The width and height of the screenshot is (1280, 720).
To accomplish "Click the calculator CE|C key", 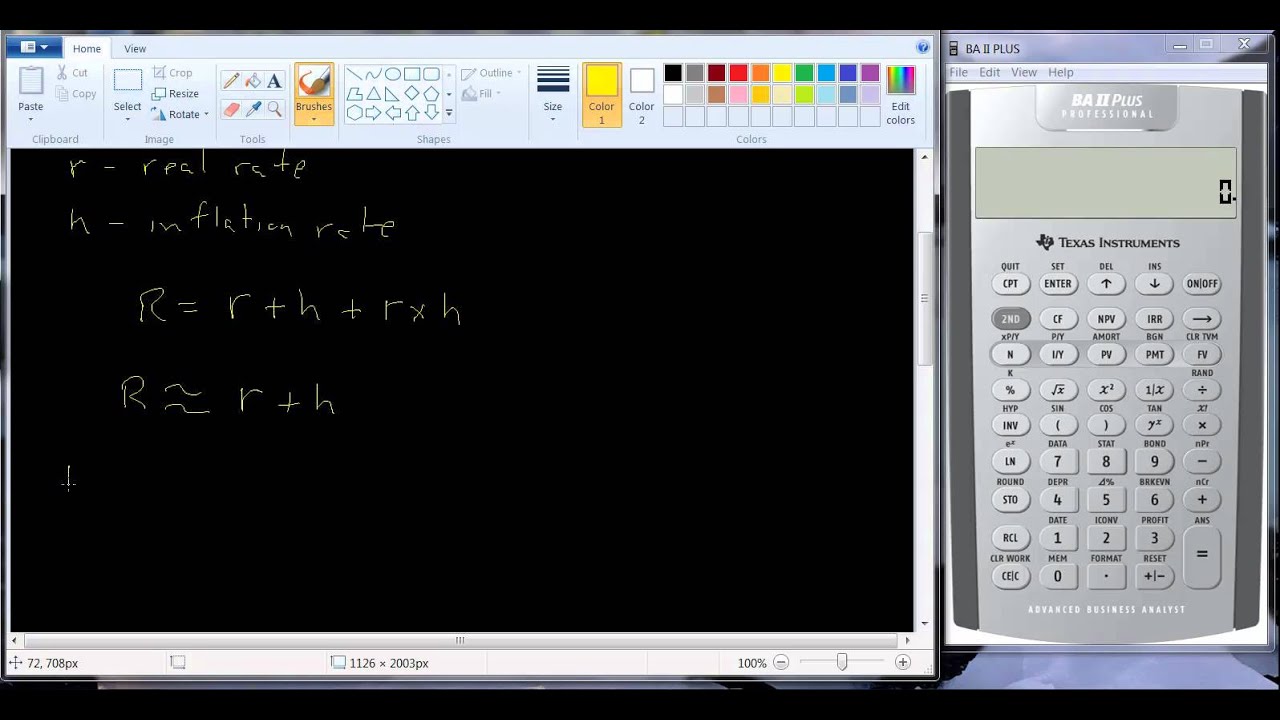I will (x=1010, y=576).
